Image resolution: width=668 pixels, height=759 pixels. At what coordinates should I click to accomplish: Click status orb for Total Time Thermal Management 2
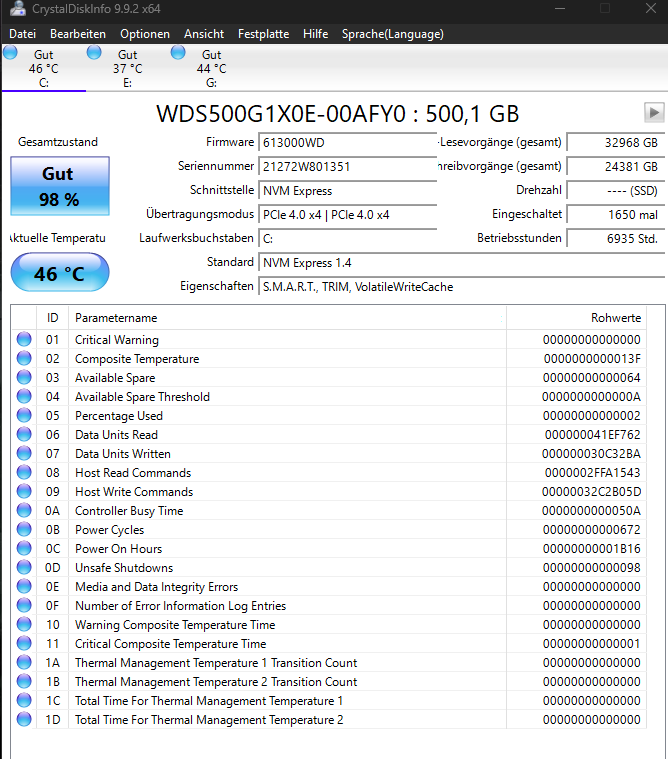(24, 719)
